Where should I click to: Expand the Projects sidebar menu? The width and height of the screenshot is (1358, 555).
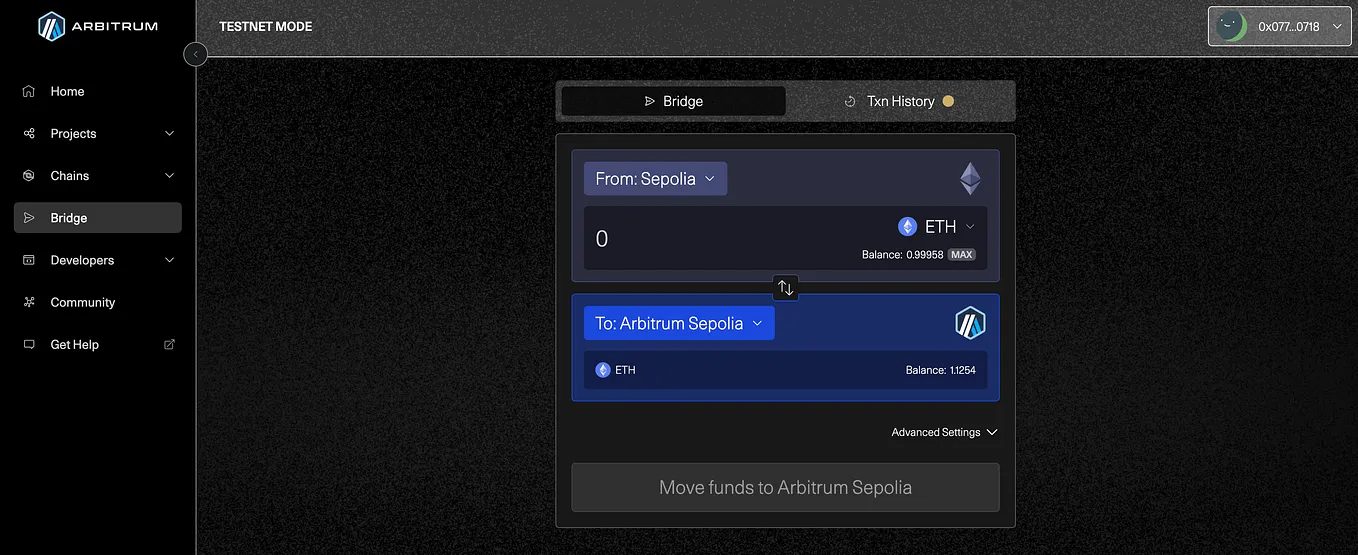(98, 133)
